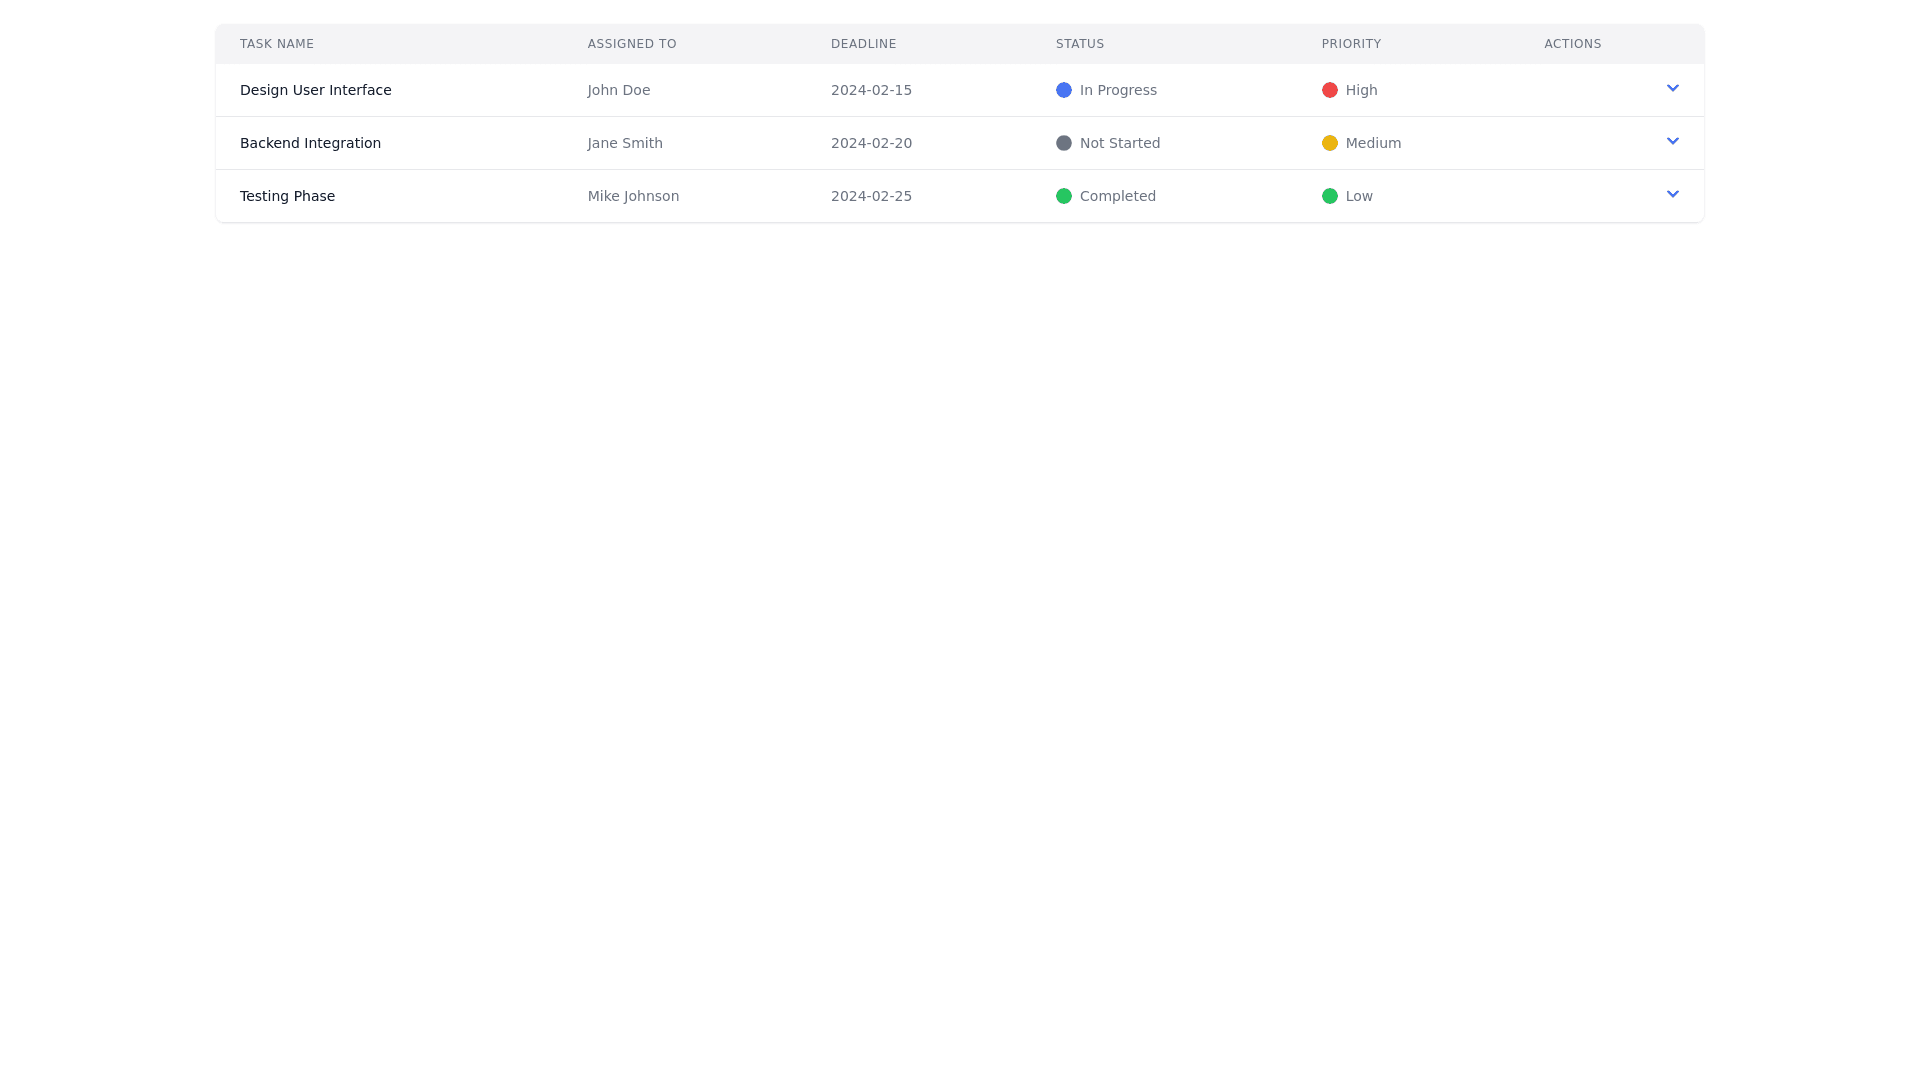Click the red High priority dot
Viewport: 1920px width, 1080px height.
click(1330, 90)
